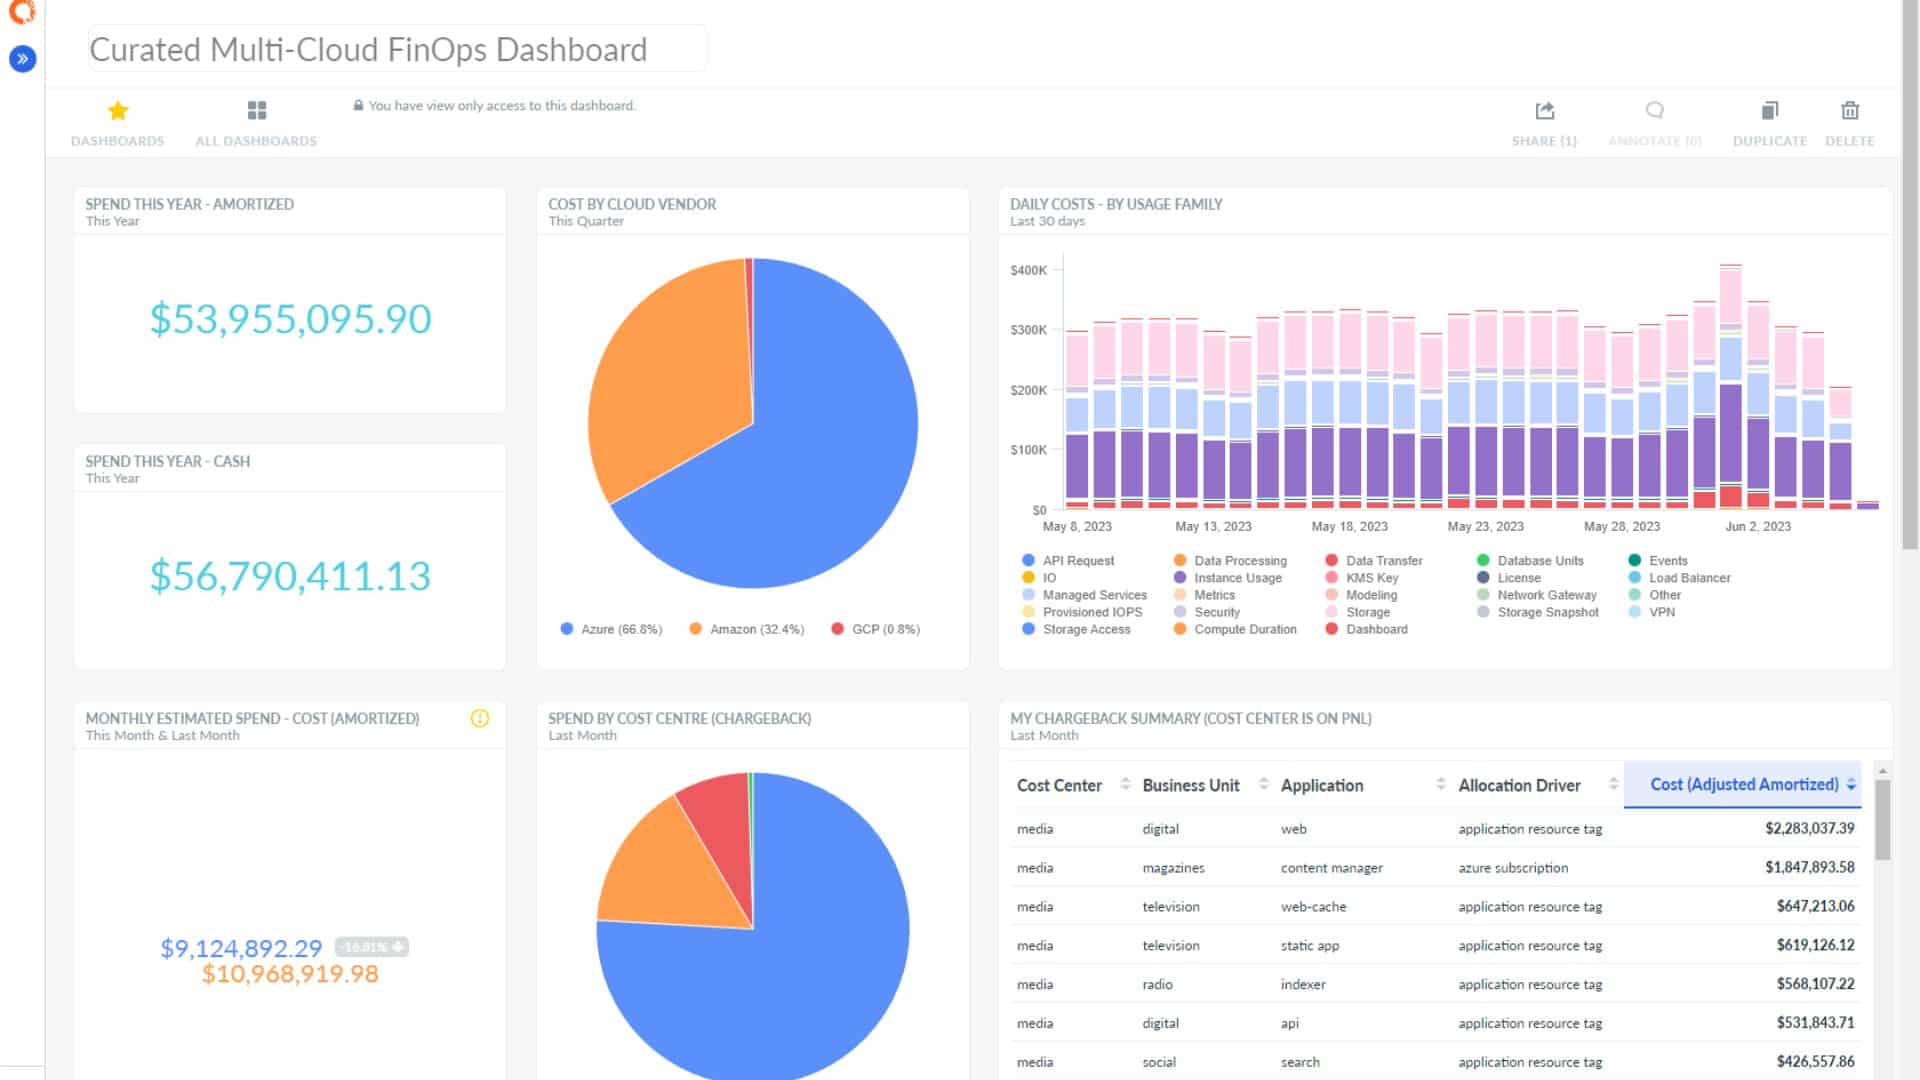Click the chargeback table scrollbar
This screenshot has width=1920, height=1080.
click(1882, 820)
